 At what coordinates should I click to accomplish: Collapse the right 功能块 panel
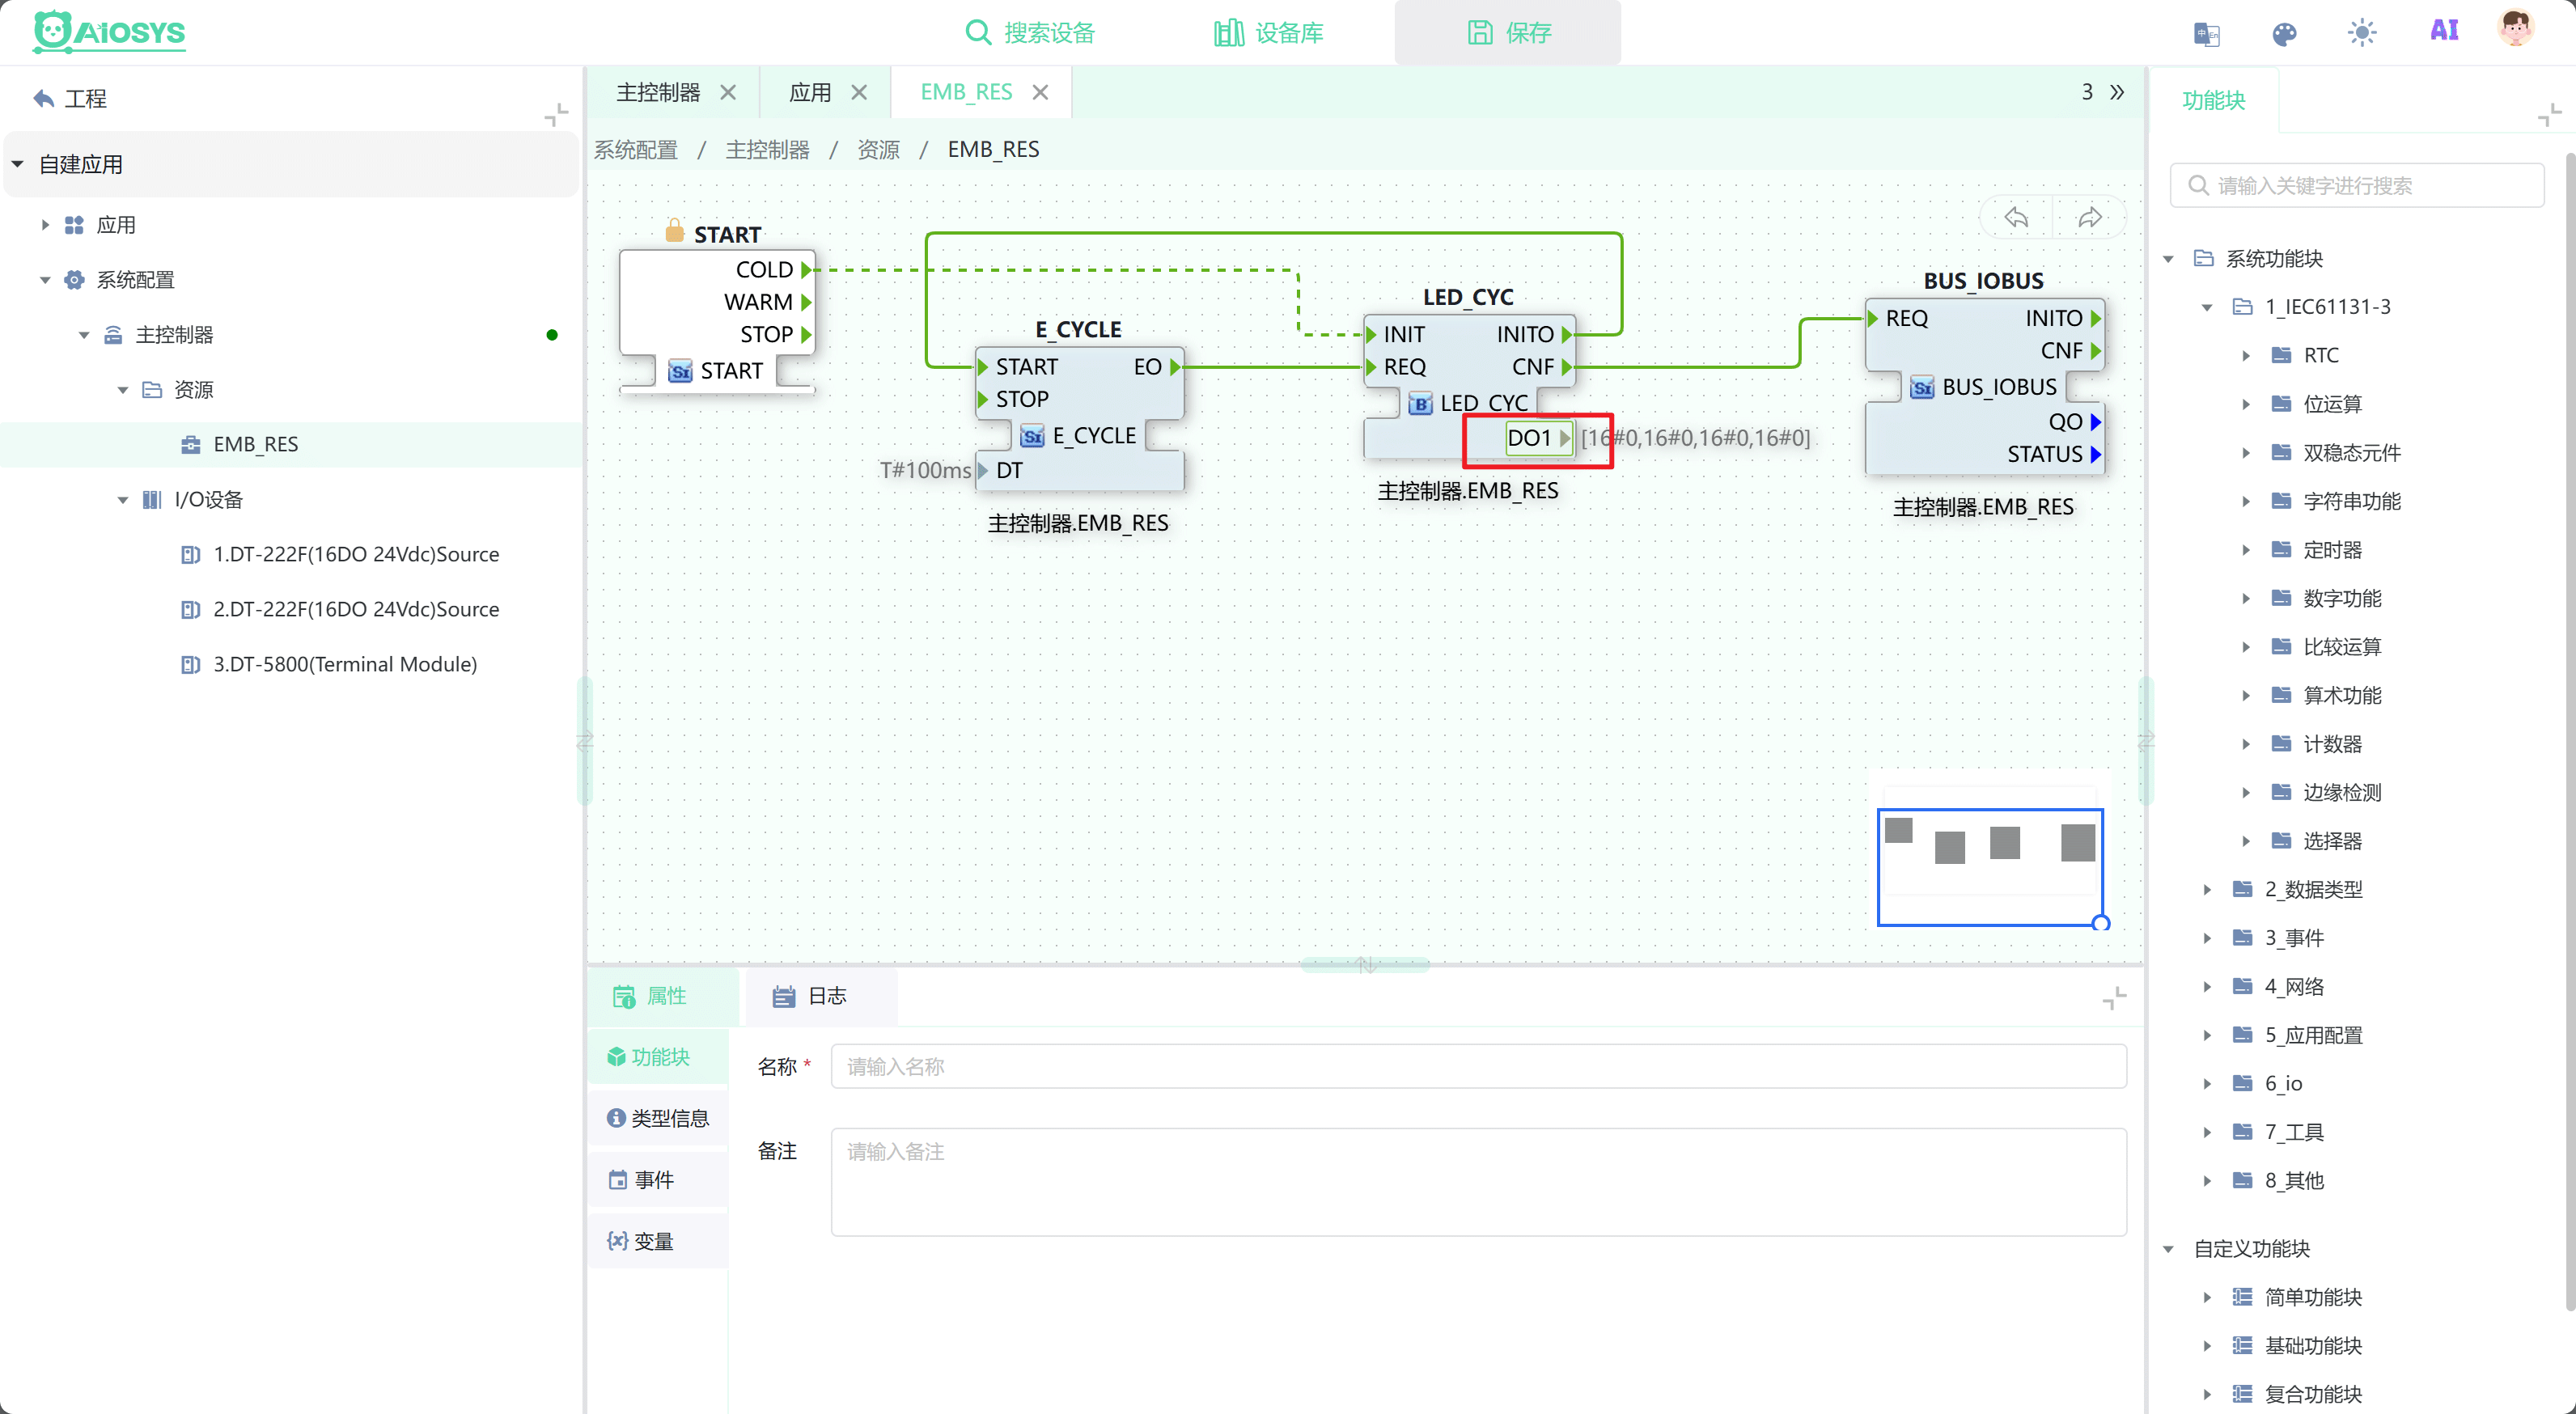pyautogui.click(x=2549, y=115)
